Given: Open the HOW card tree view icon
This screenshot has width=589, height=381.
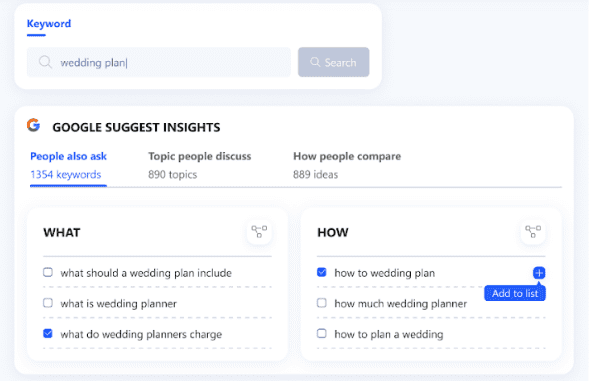Looking at the screenshot, I should [x=533, y=231].
